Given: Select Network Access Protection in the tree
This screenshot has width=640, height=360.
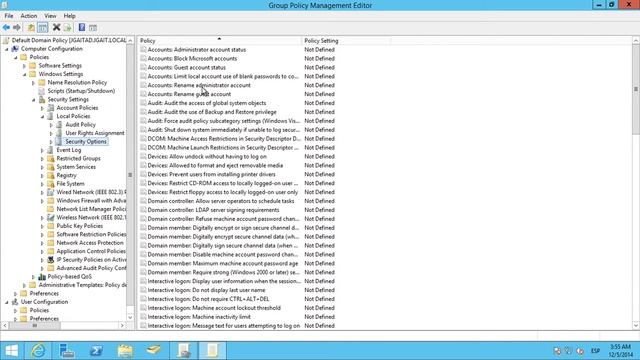Looking at the screenshot, I should [90, 243].
